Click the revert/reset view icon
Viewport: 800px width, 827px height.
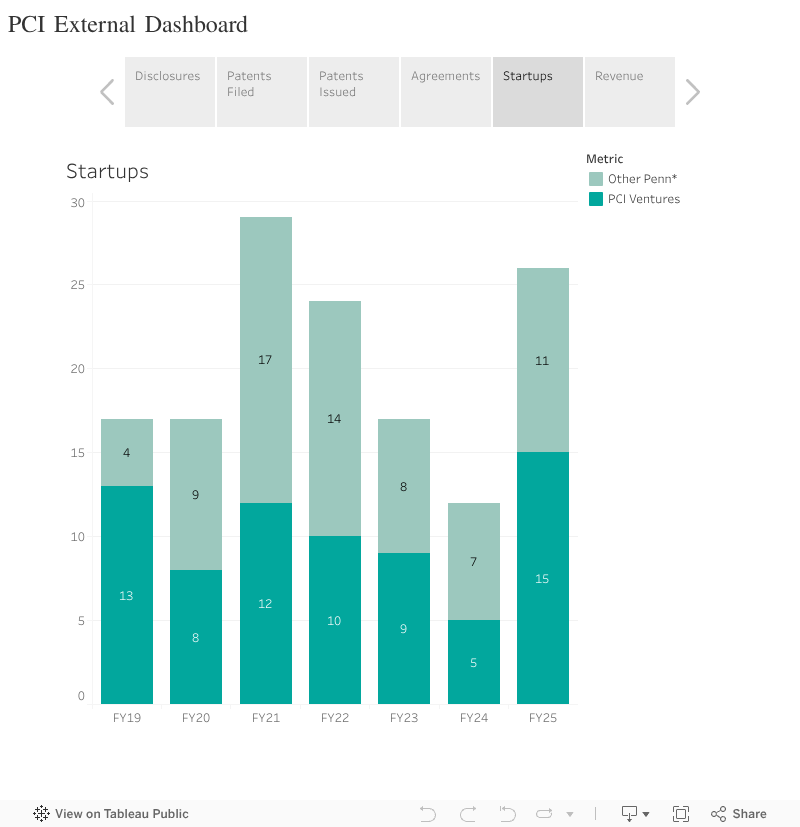[x=507, y=814]
